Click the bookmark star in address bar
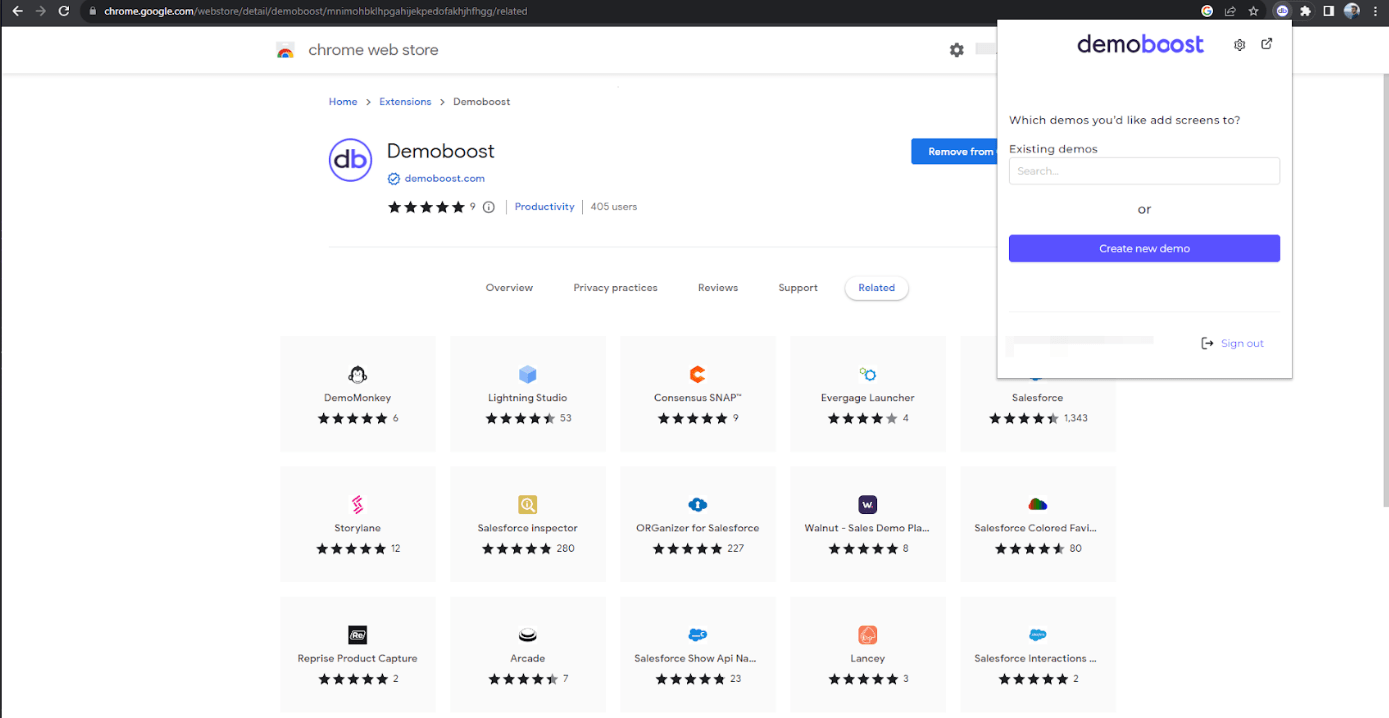 [1254, 11]
